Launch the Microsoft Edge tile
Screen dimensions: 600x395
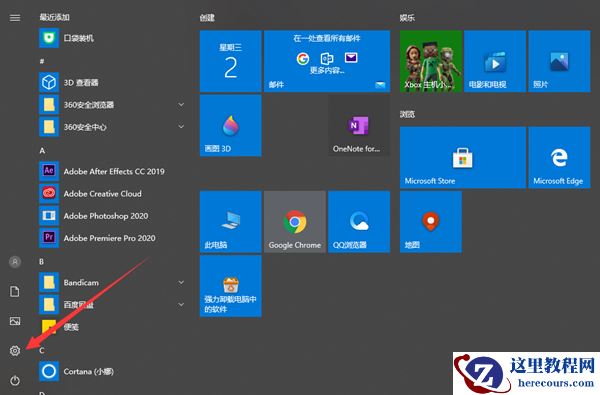point(559,157)
